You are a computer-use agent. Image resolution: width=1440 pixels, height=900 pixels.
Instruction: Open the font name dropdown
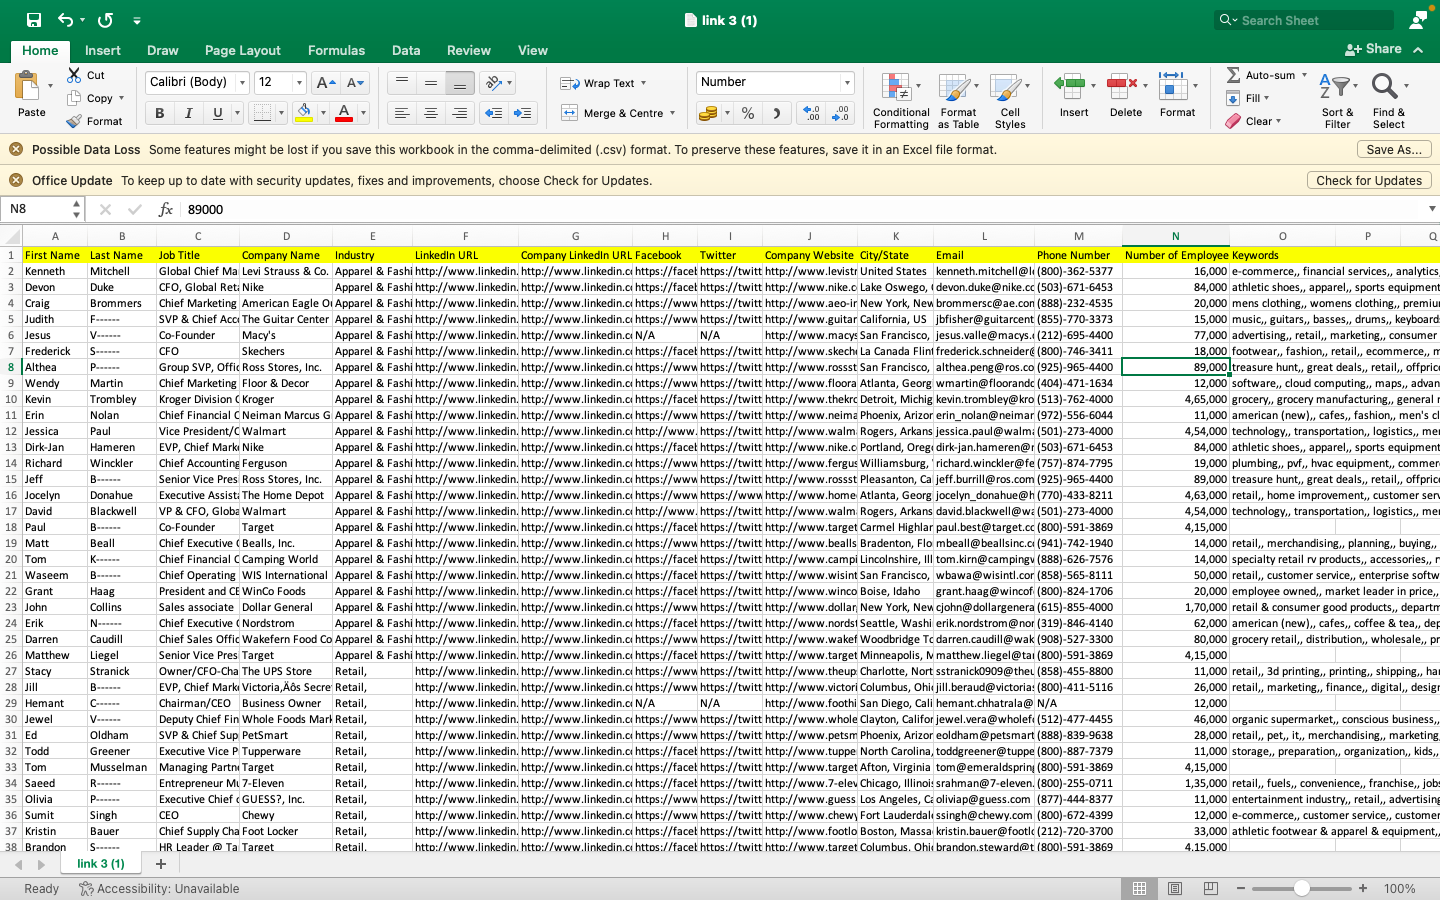tap(242, 83)
